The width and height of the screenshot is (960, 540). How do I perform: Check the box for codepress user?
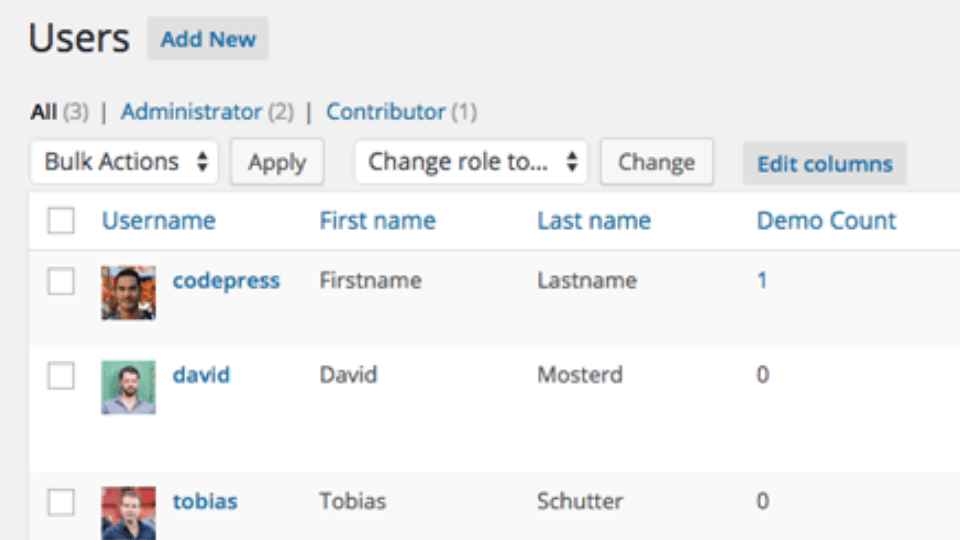click(61, 281)
